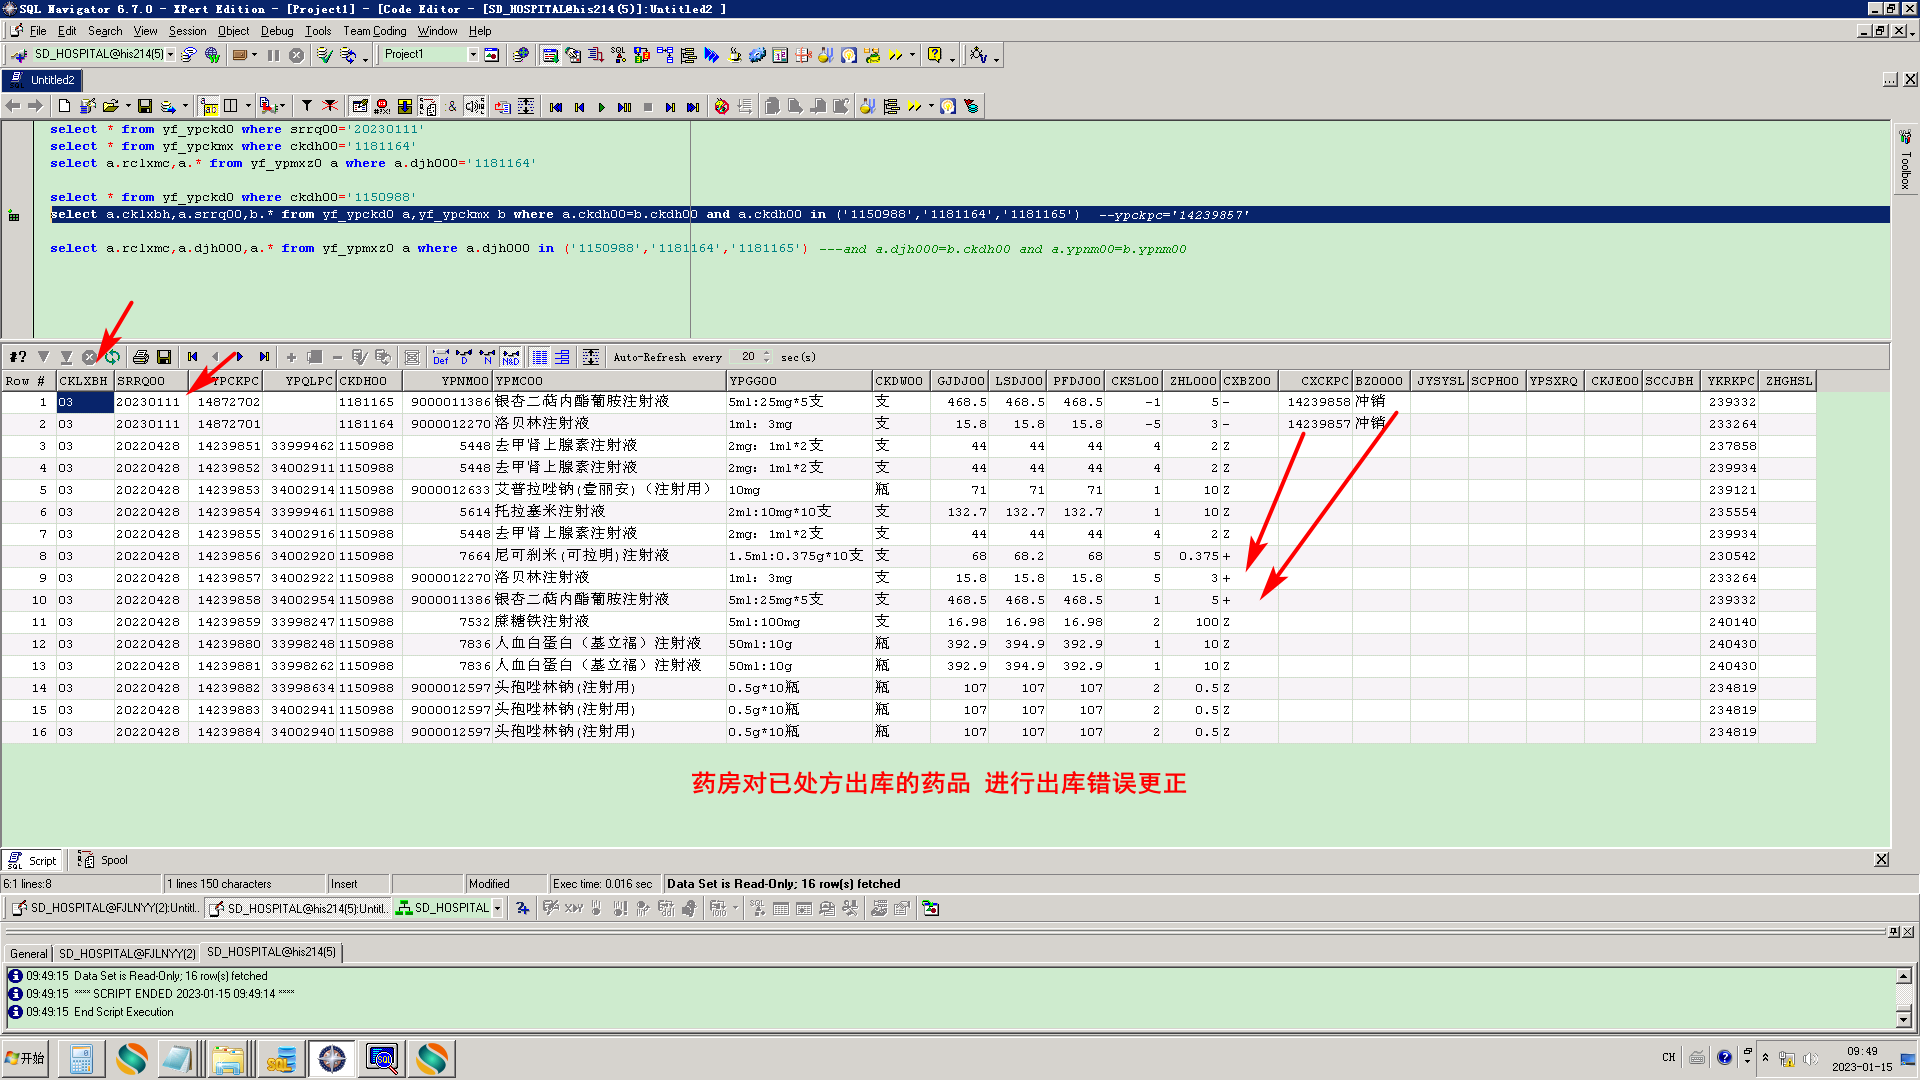1920x1080 pixels.
Task: Click the green Execute play button
Action: 601,107
